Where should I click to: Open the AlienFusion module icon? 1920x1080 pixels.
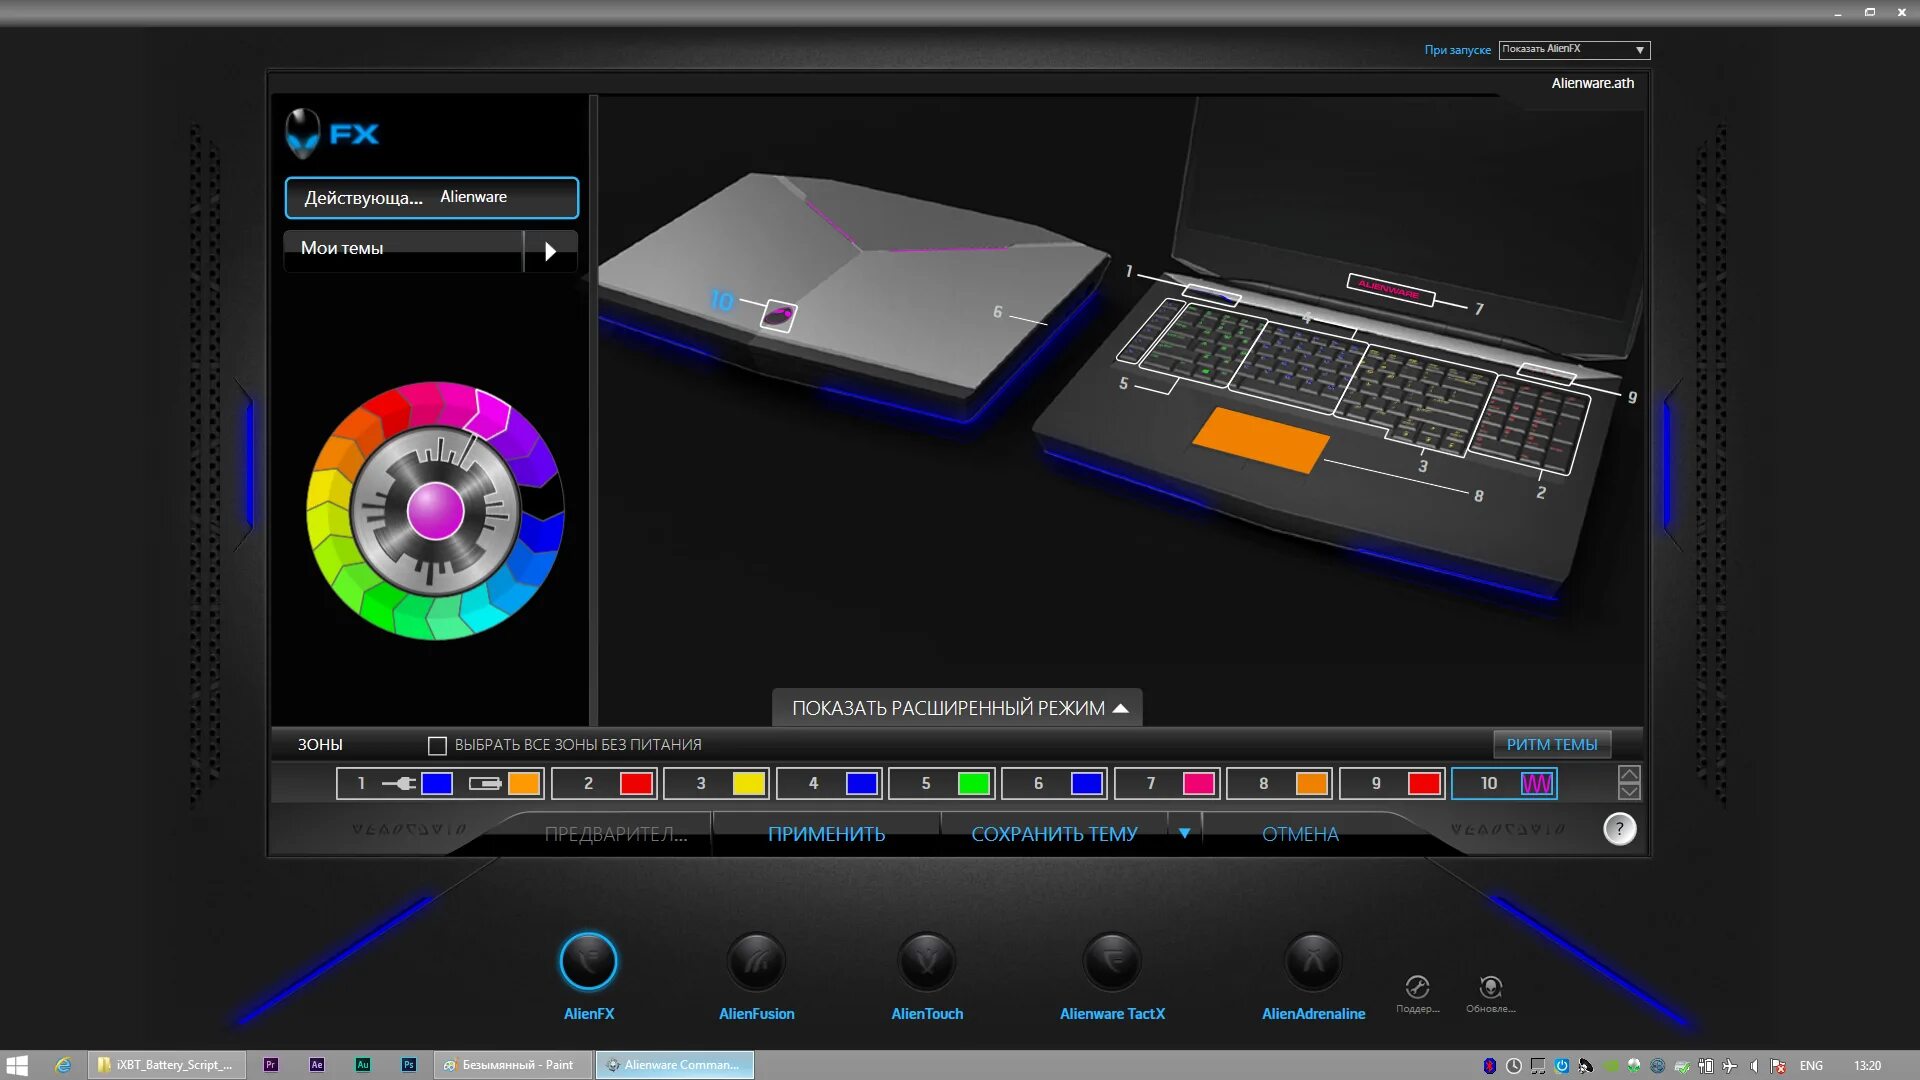click(756, 962)
